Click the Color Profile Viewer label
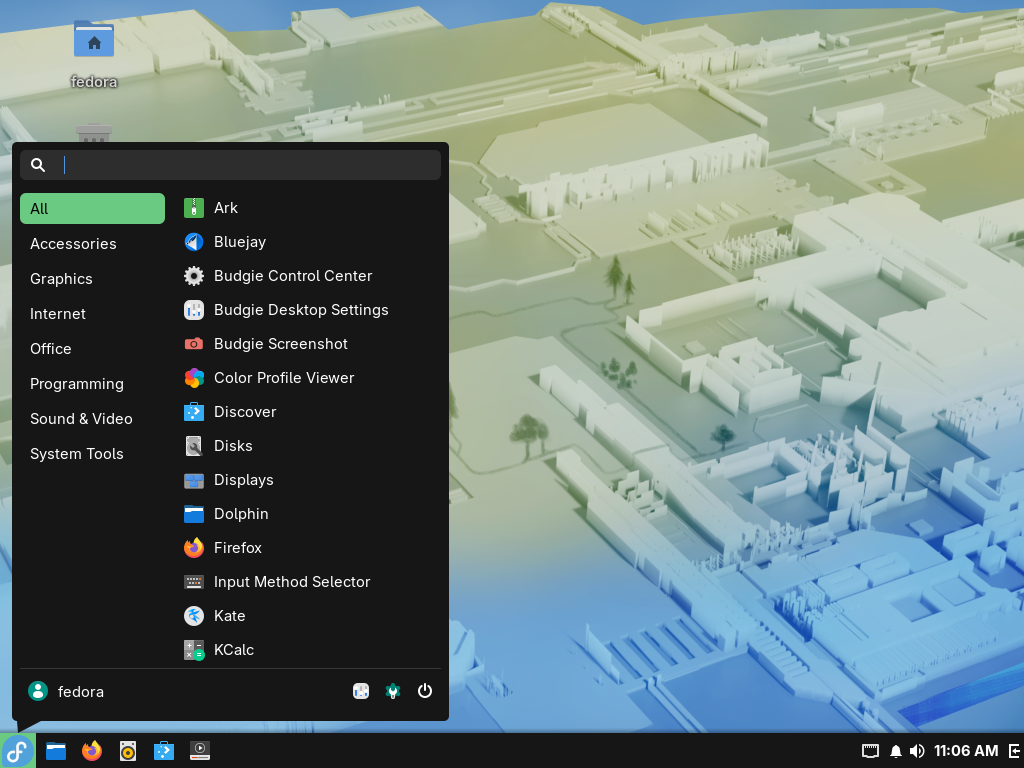Screen dimensions: 1024x768 (x=284, y=377)
